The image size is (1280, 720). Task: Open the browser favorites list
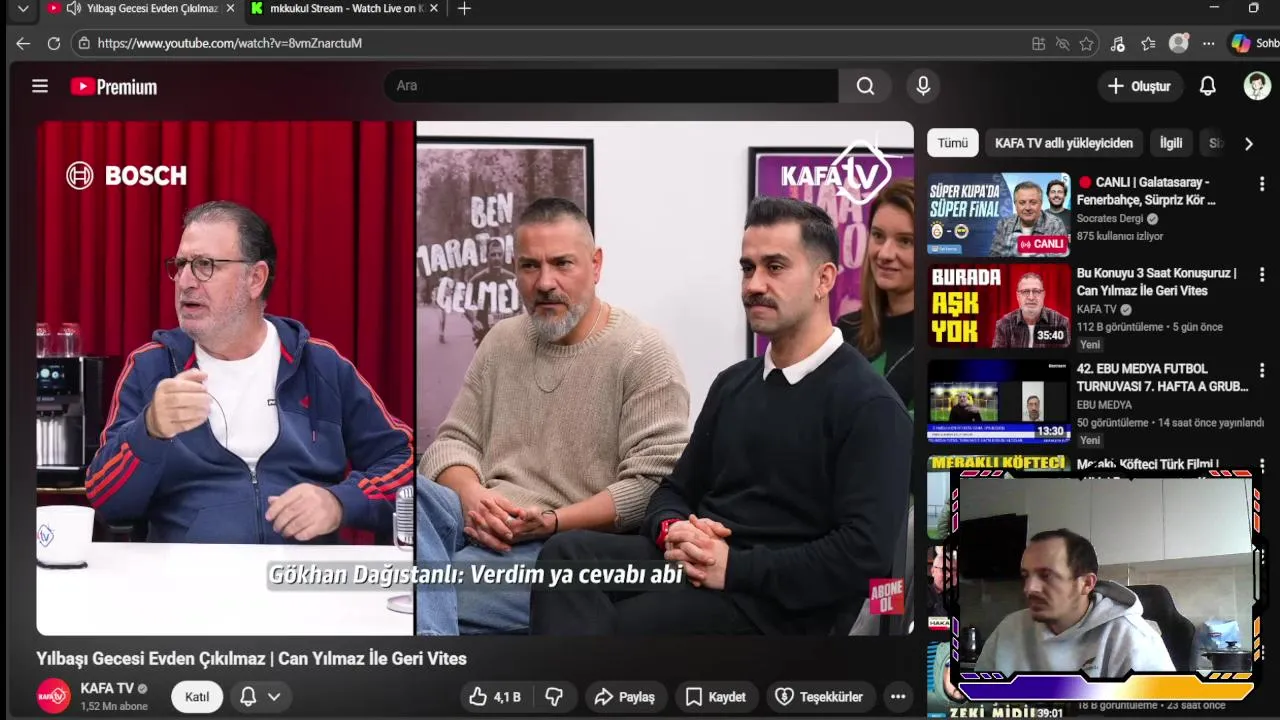[x=1148, y=43]
